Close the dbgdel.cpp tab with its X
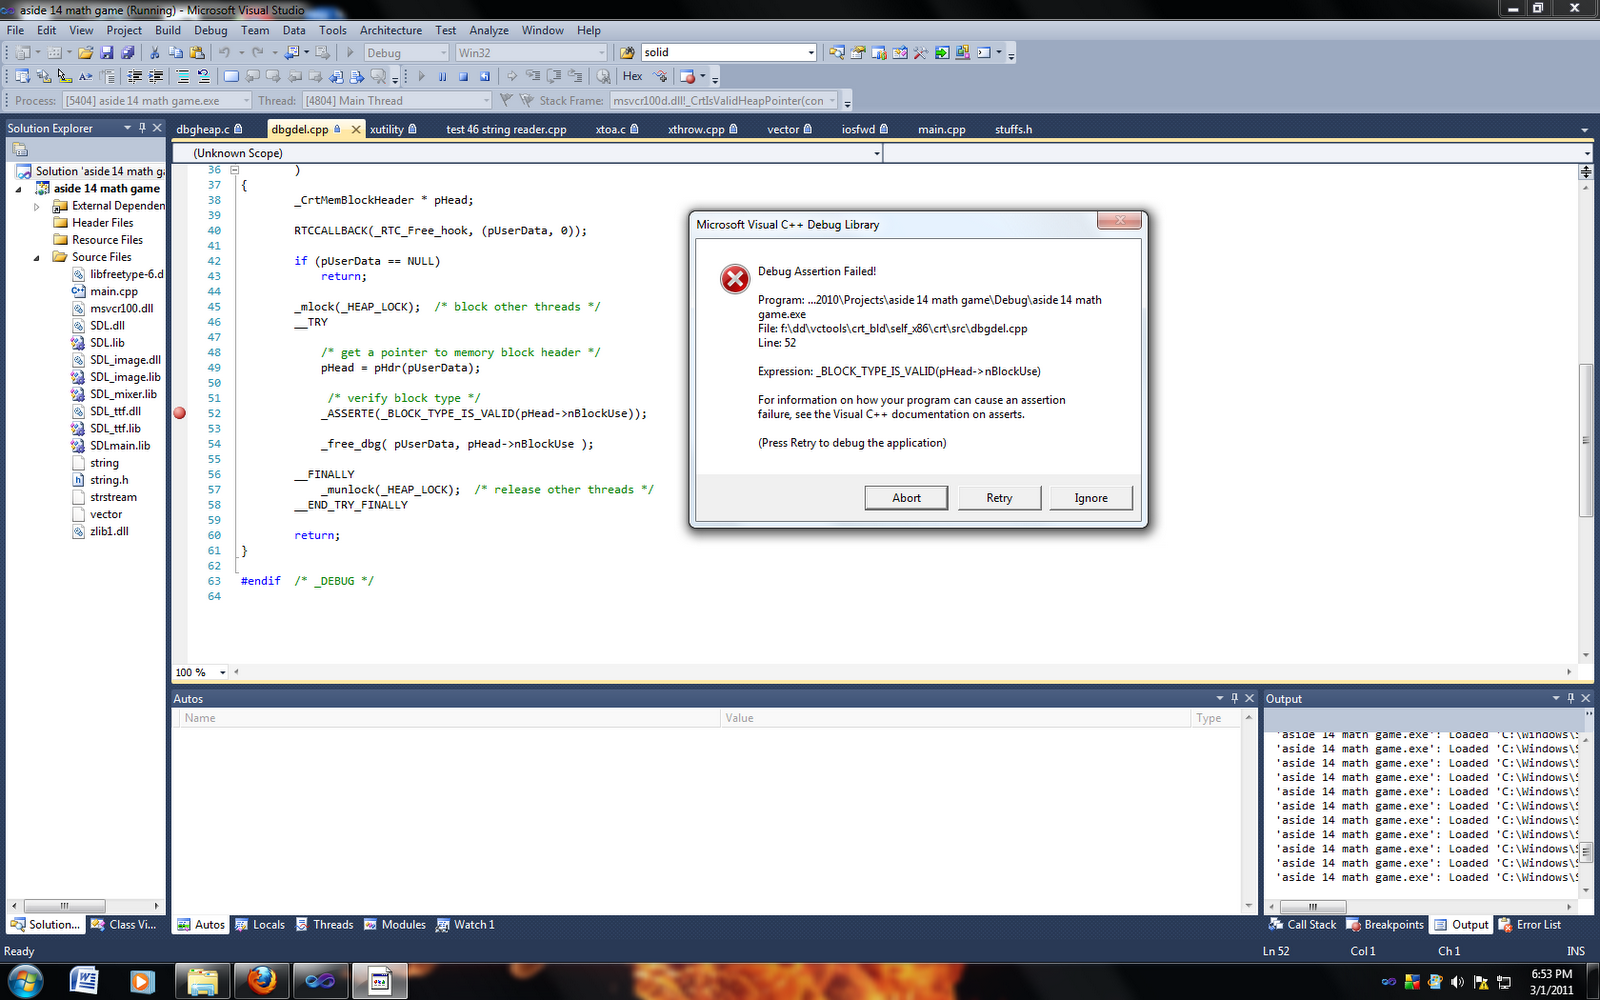The width and height of the screenshot is (1600, 1000). click(x=356, y=129)
